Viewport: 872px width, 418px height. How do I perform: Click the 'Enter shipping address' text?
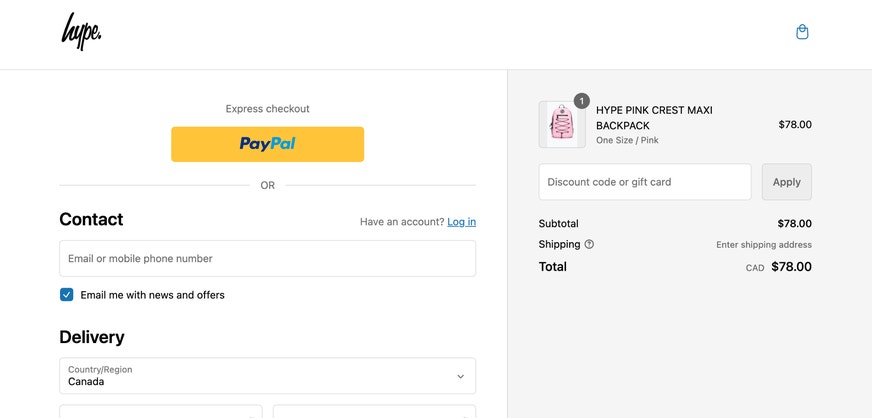click(764, 245)
